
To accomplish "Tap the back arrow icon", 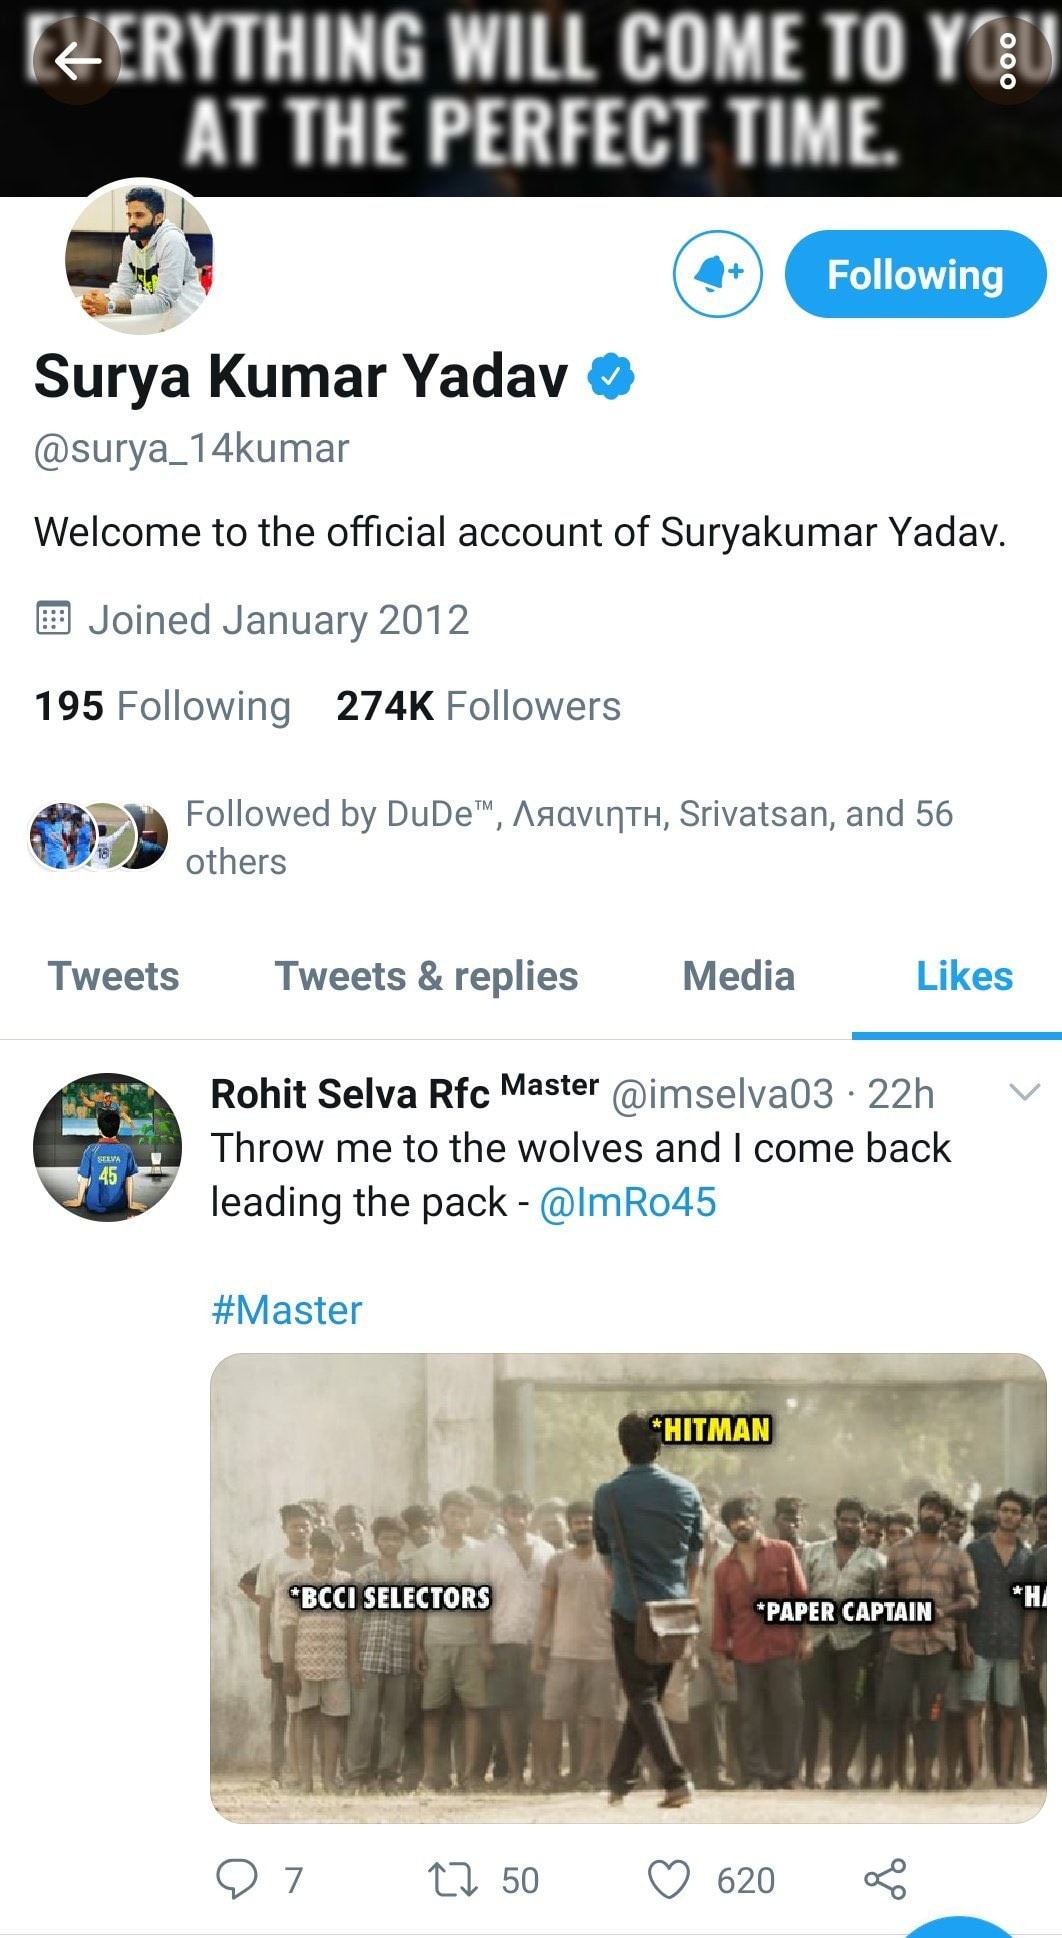I will tap(77, 62).
